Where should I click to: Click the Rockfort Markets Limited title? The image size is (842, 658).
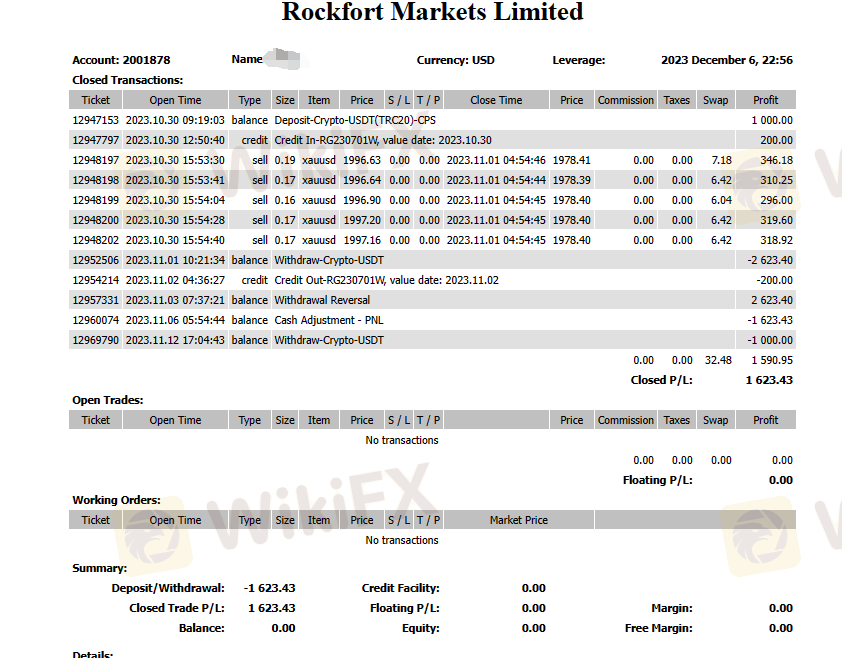432,11
